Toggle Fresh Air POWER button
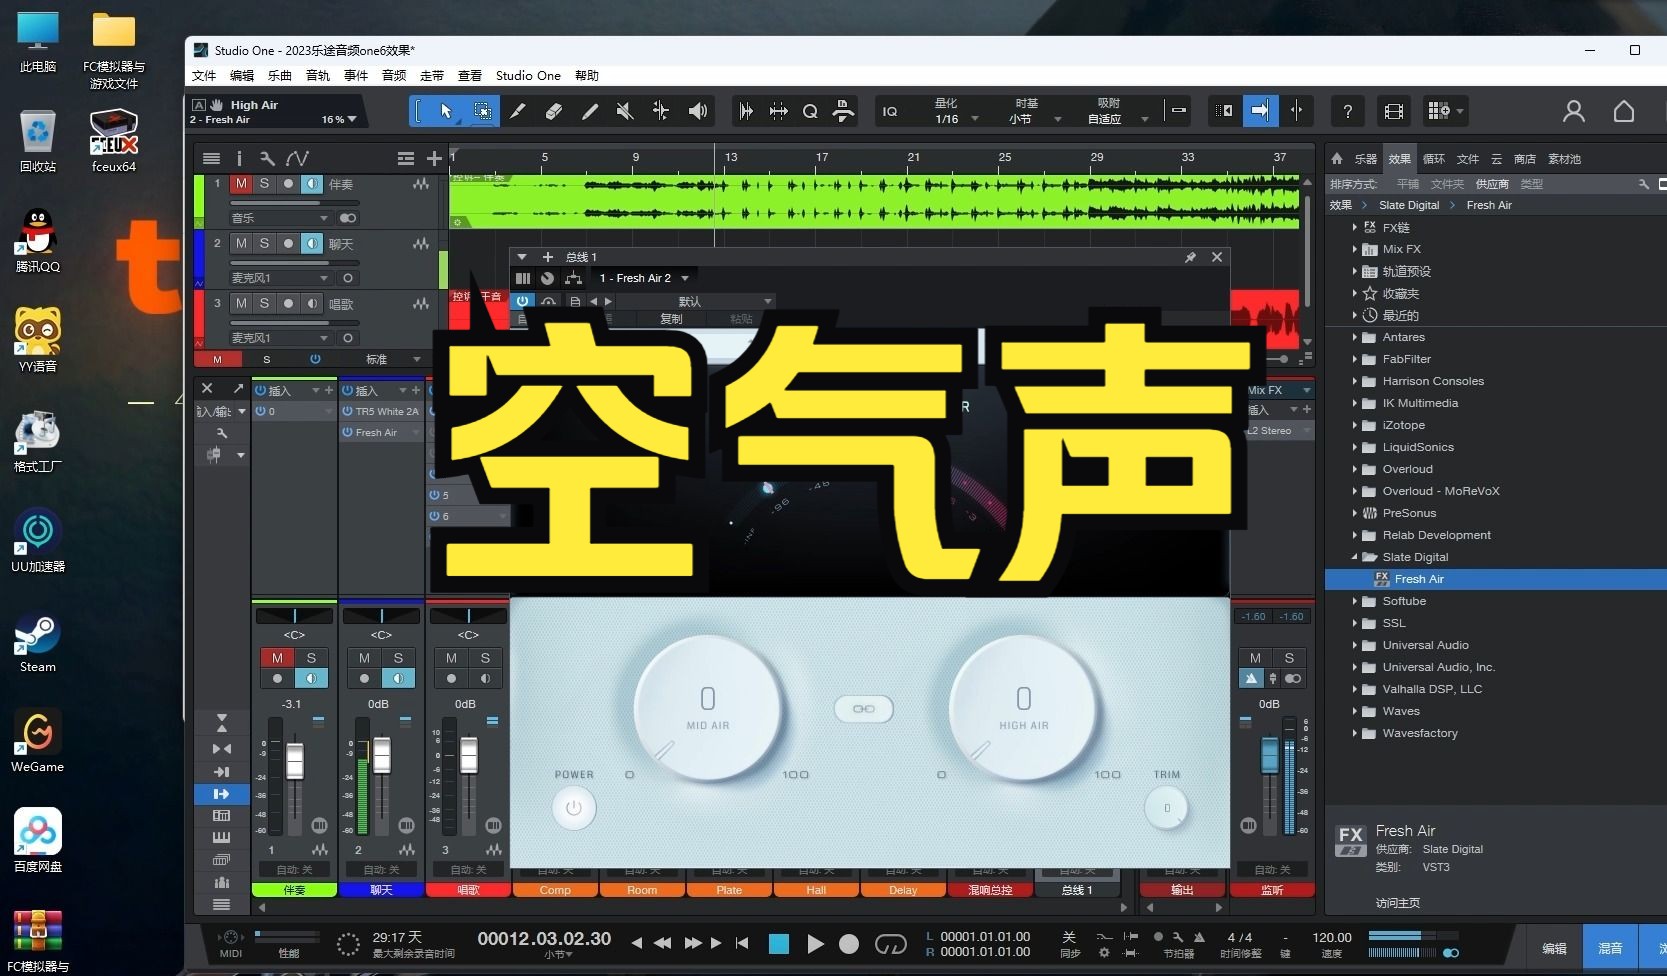Image resolution: width=1667 pixels, height=976 pixels. point(574,808)
